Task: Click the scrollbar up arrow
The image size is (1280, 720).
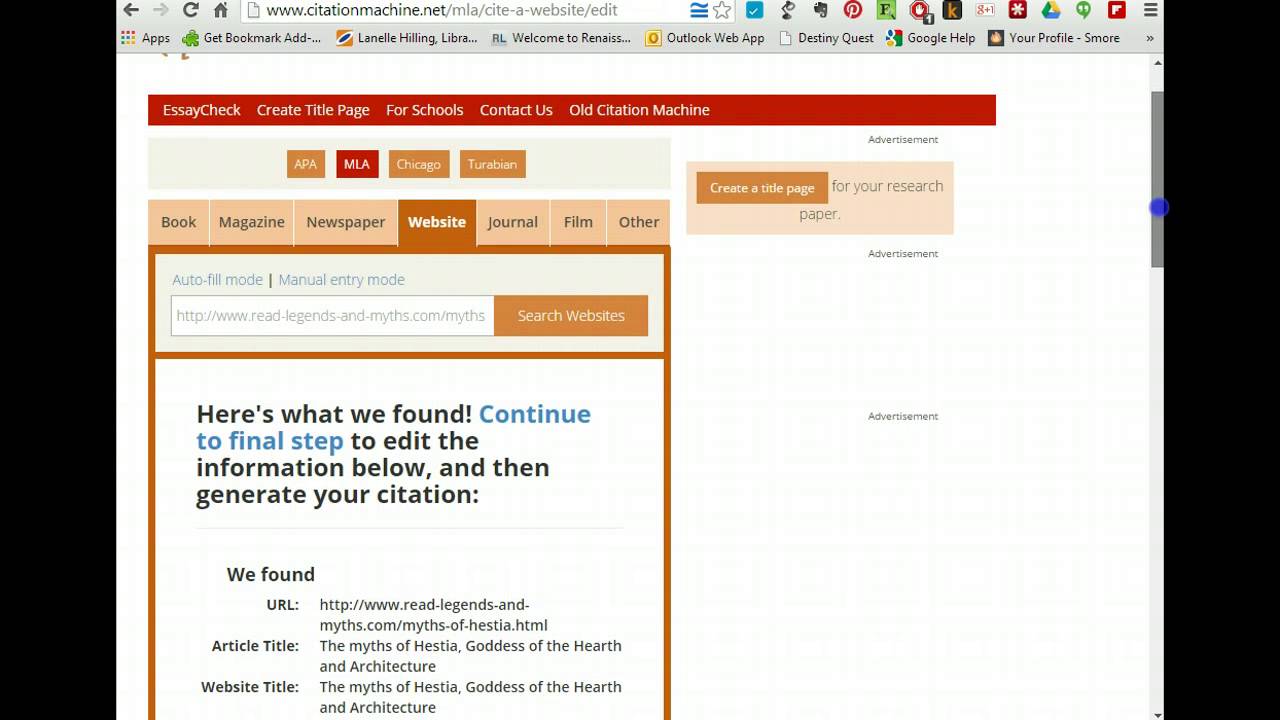Action: click(x=1157, y=63)
